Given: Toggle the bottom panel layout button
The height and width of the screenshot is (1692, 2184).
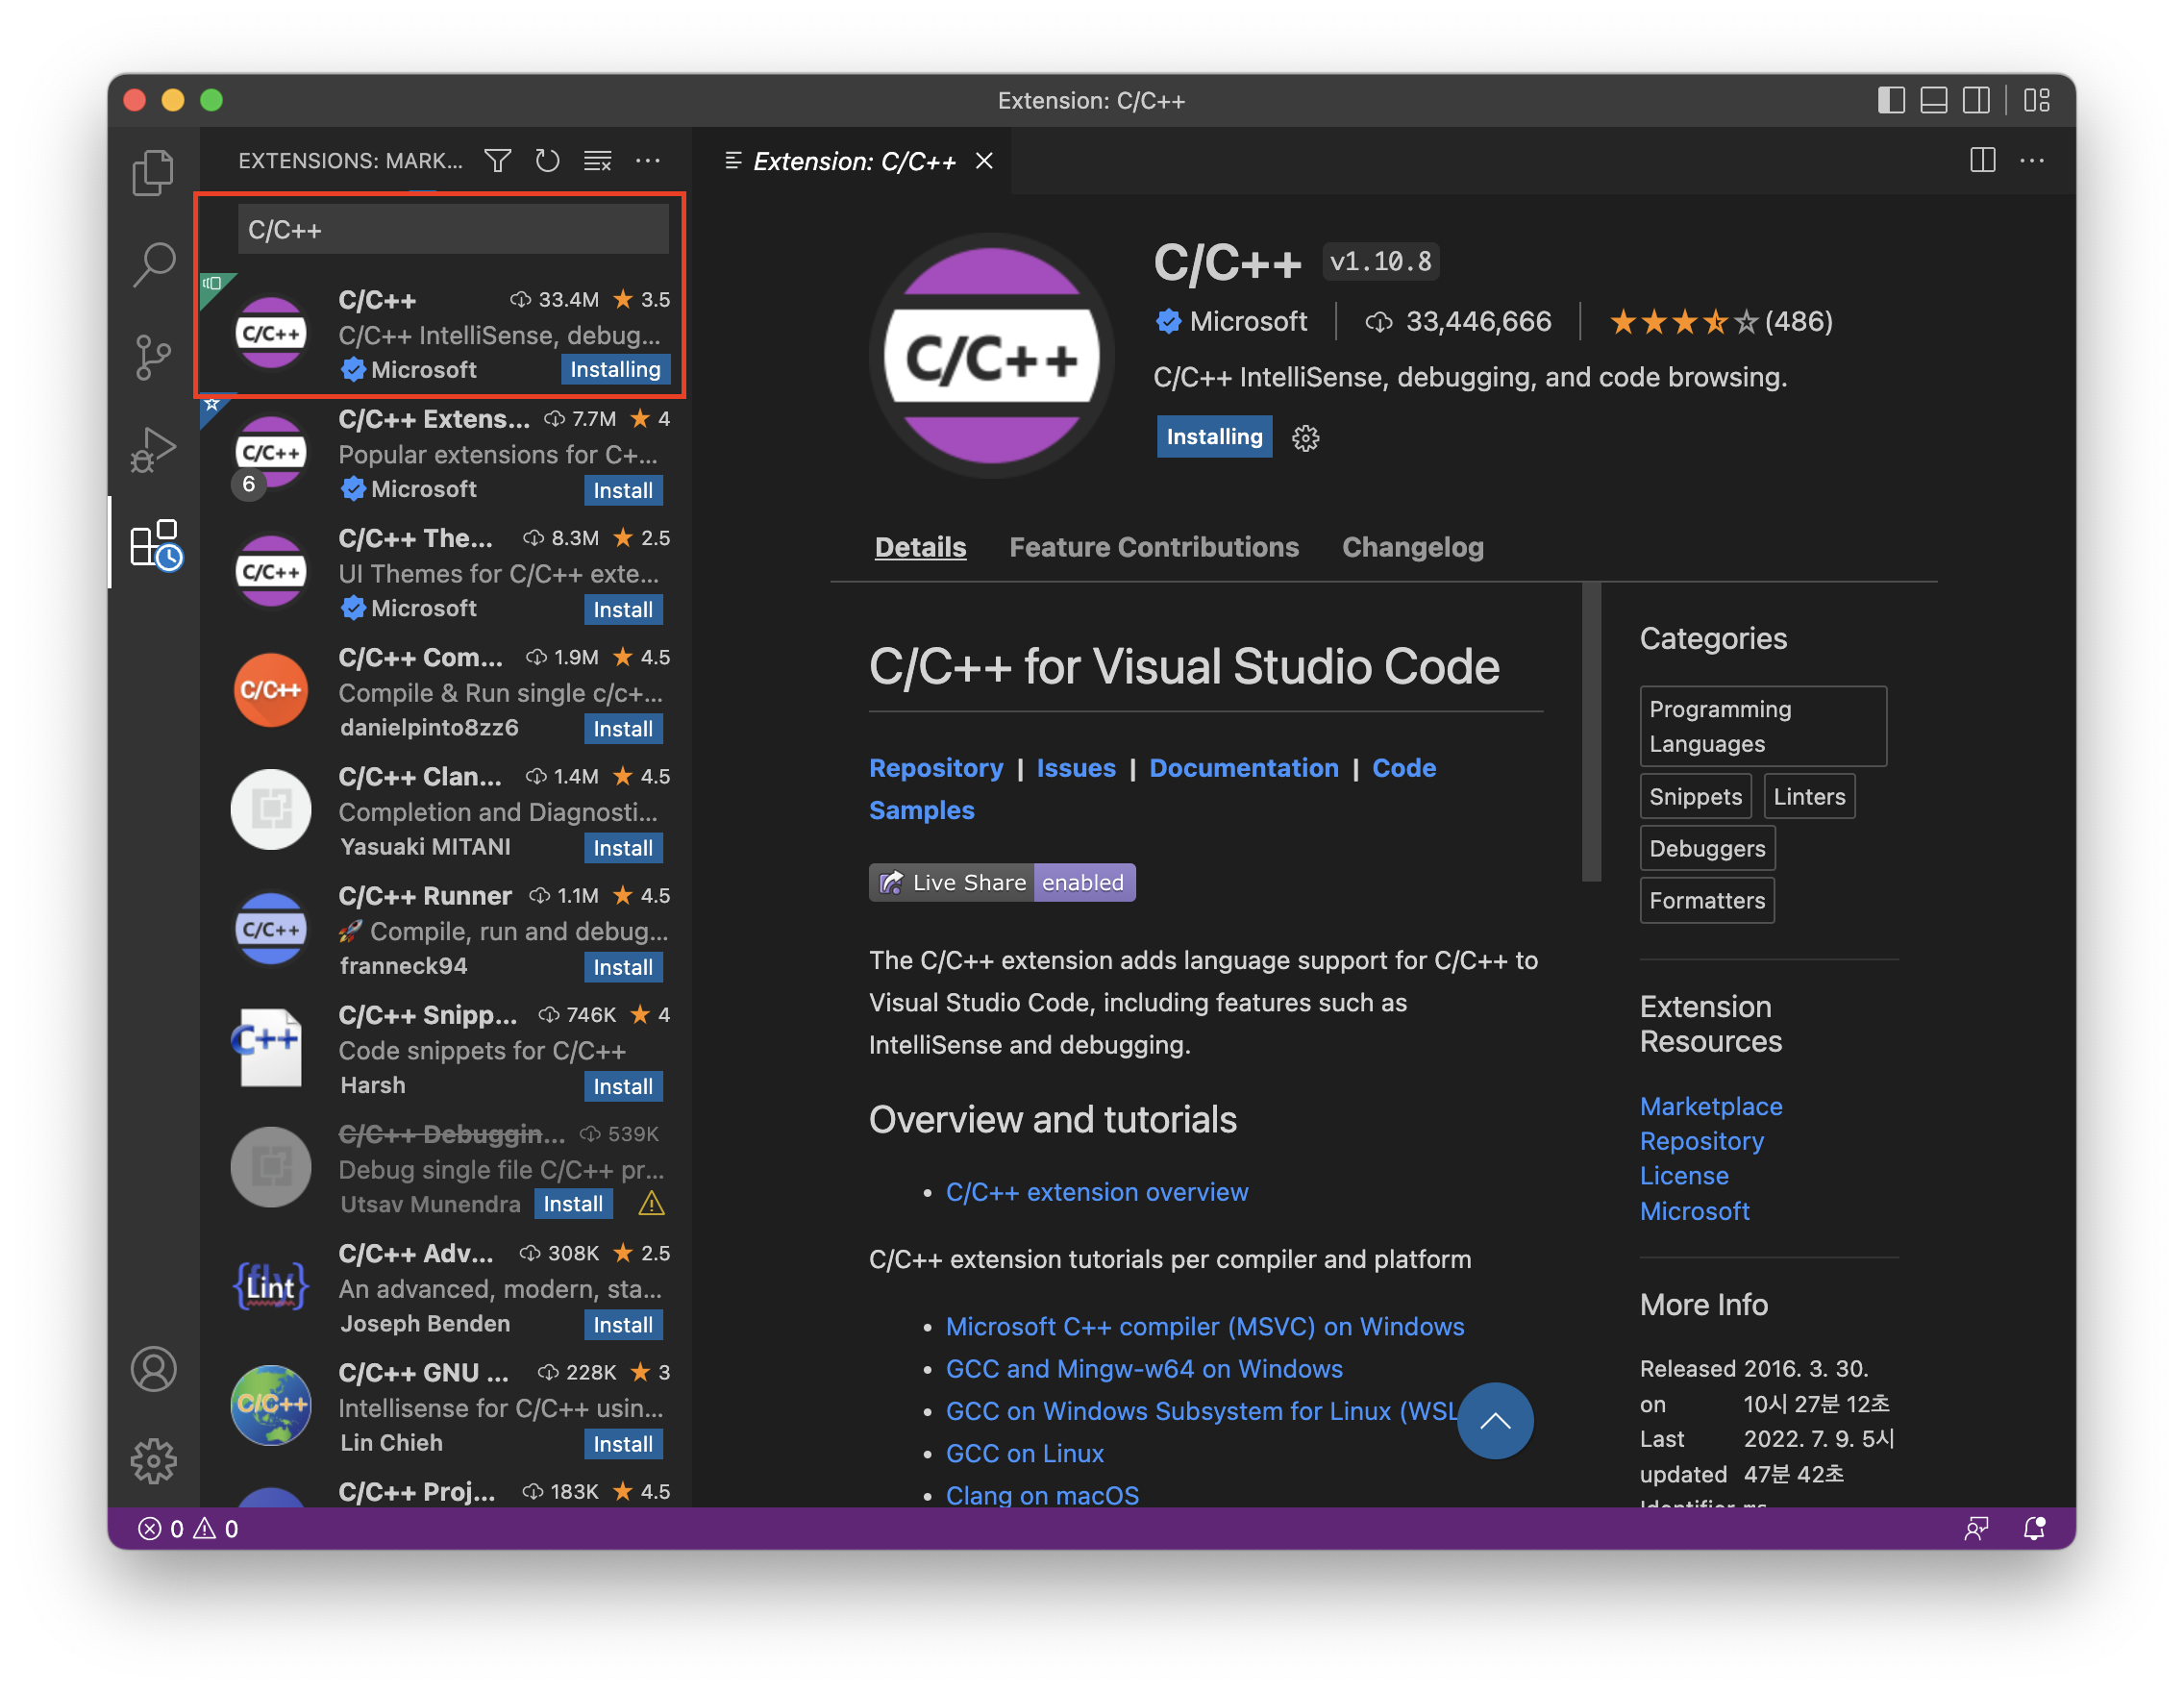Looking at the screenshot, I should coord(1933,101).
